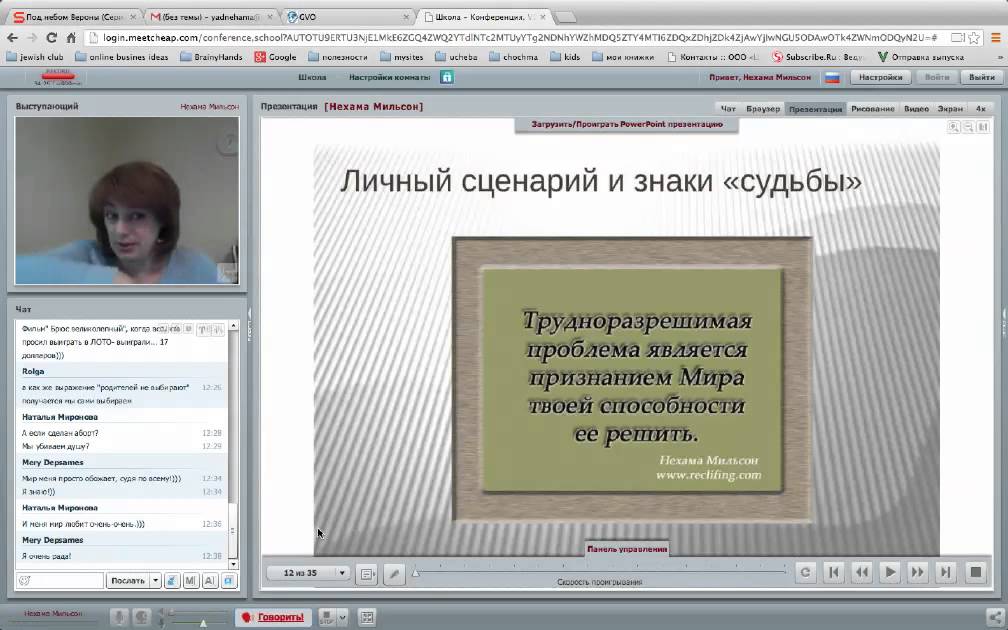Click the blue save chat icon
Viewport: 1008px width, 630px height.
tap(229, 580)
